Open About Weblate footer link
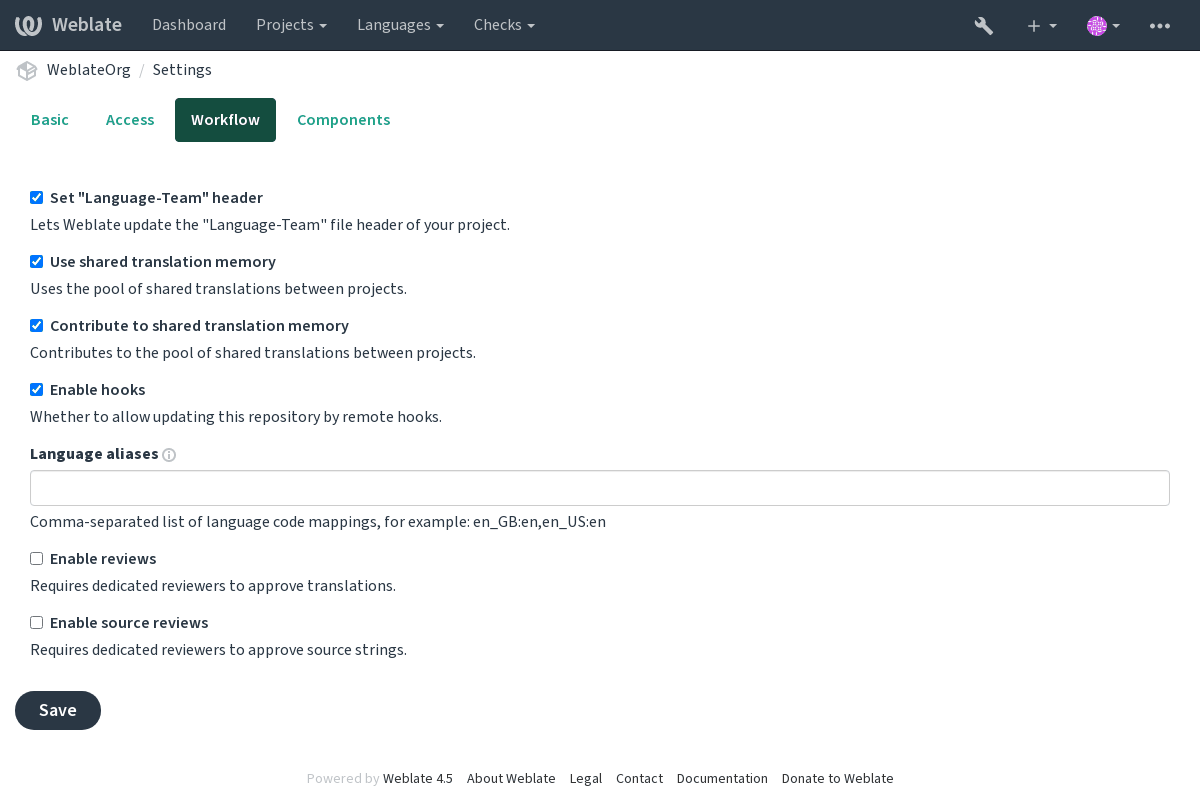 [x=511, y=778]
